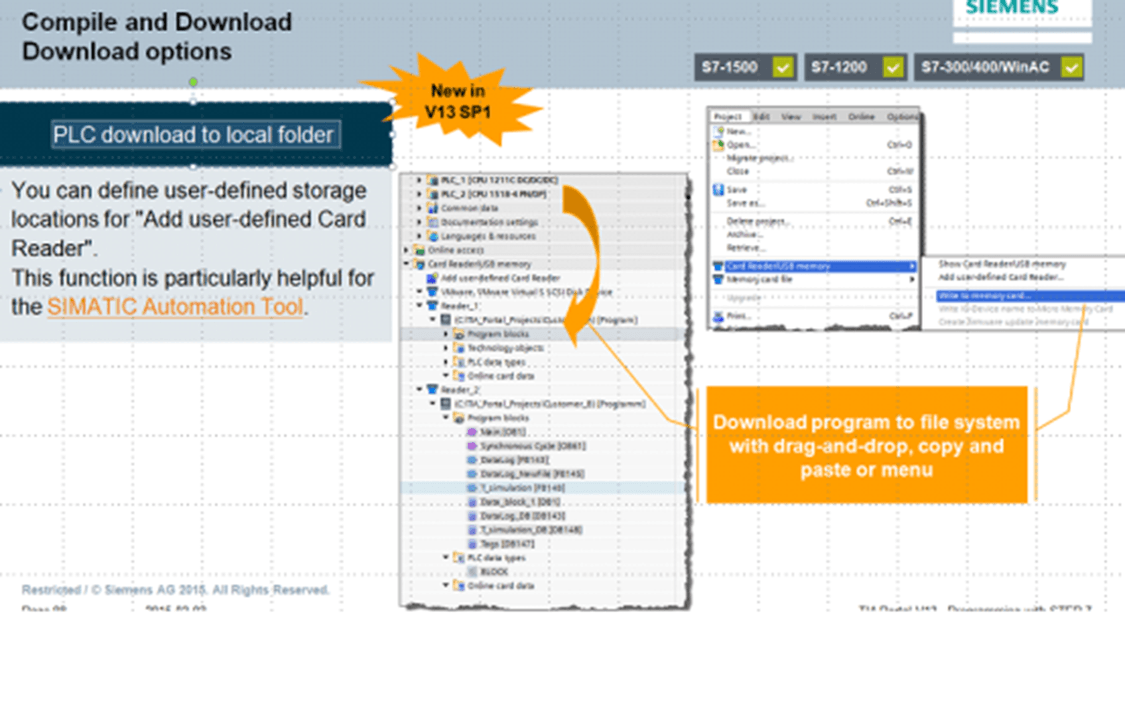The image size is (1125, 719).
Task: Toggle the S7-300/400/WinAC green checkmark
Action: [1071, 67]
